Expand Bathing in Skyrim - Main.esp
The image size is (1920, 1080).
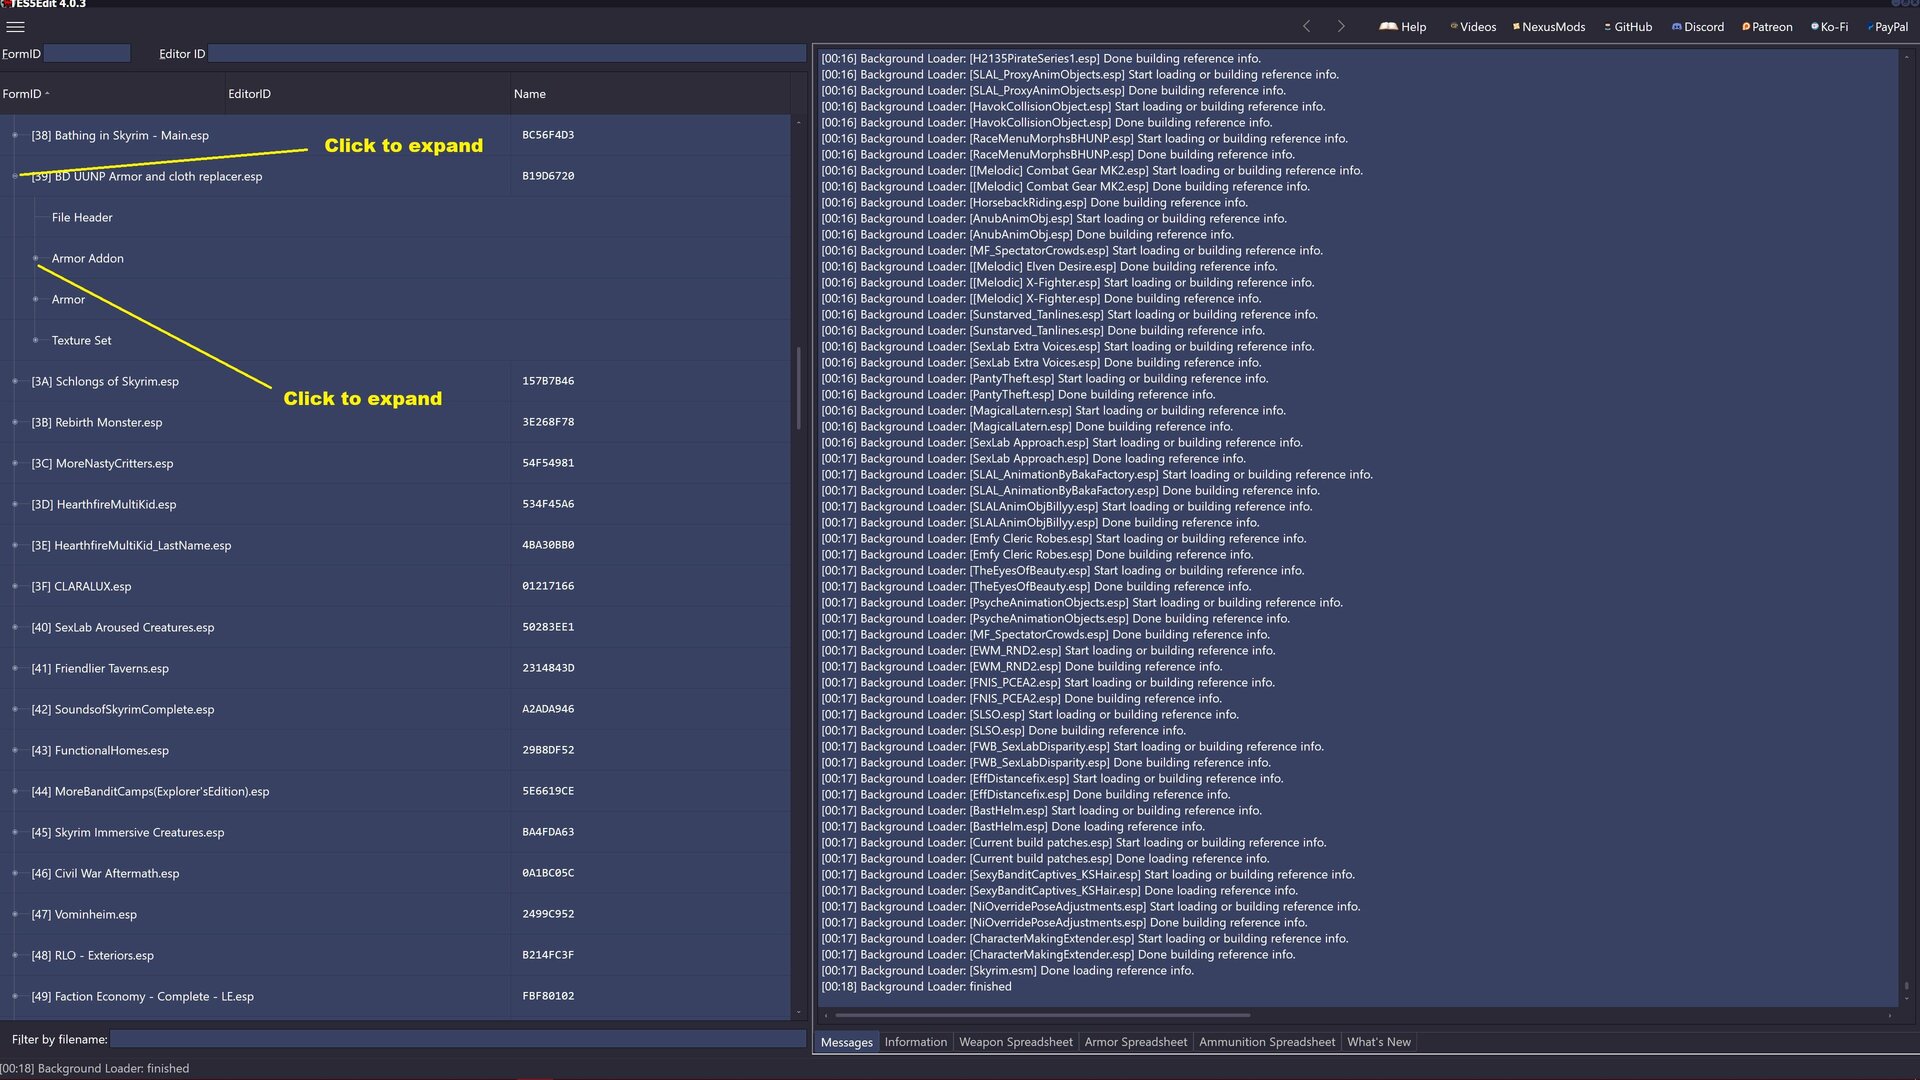pos(15,135)
